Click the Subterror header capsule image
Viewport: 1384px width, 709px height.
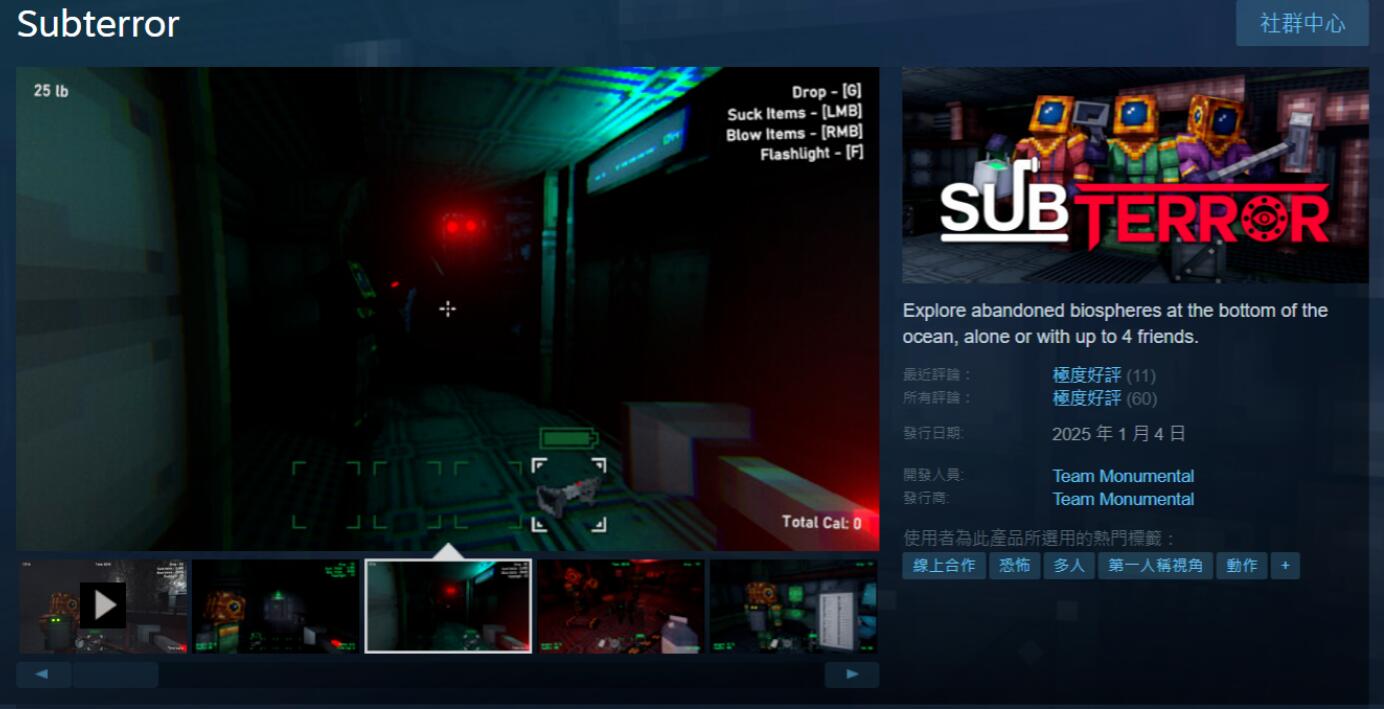coord(1135,175)
